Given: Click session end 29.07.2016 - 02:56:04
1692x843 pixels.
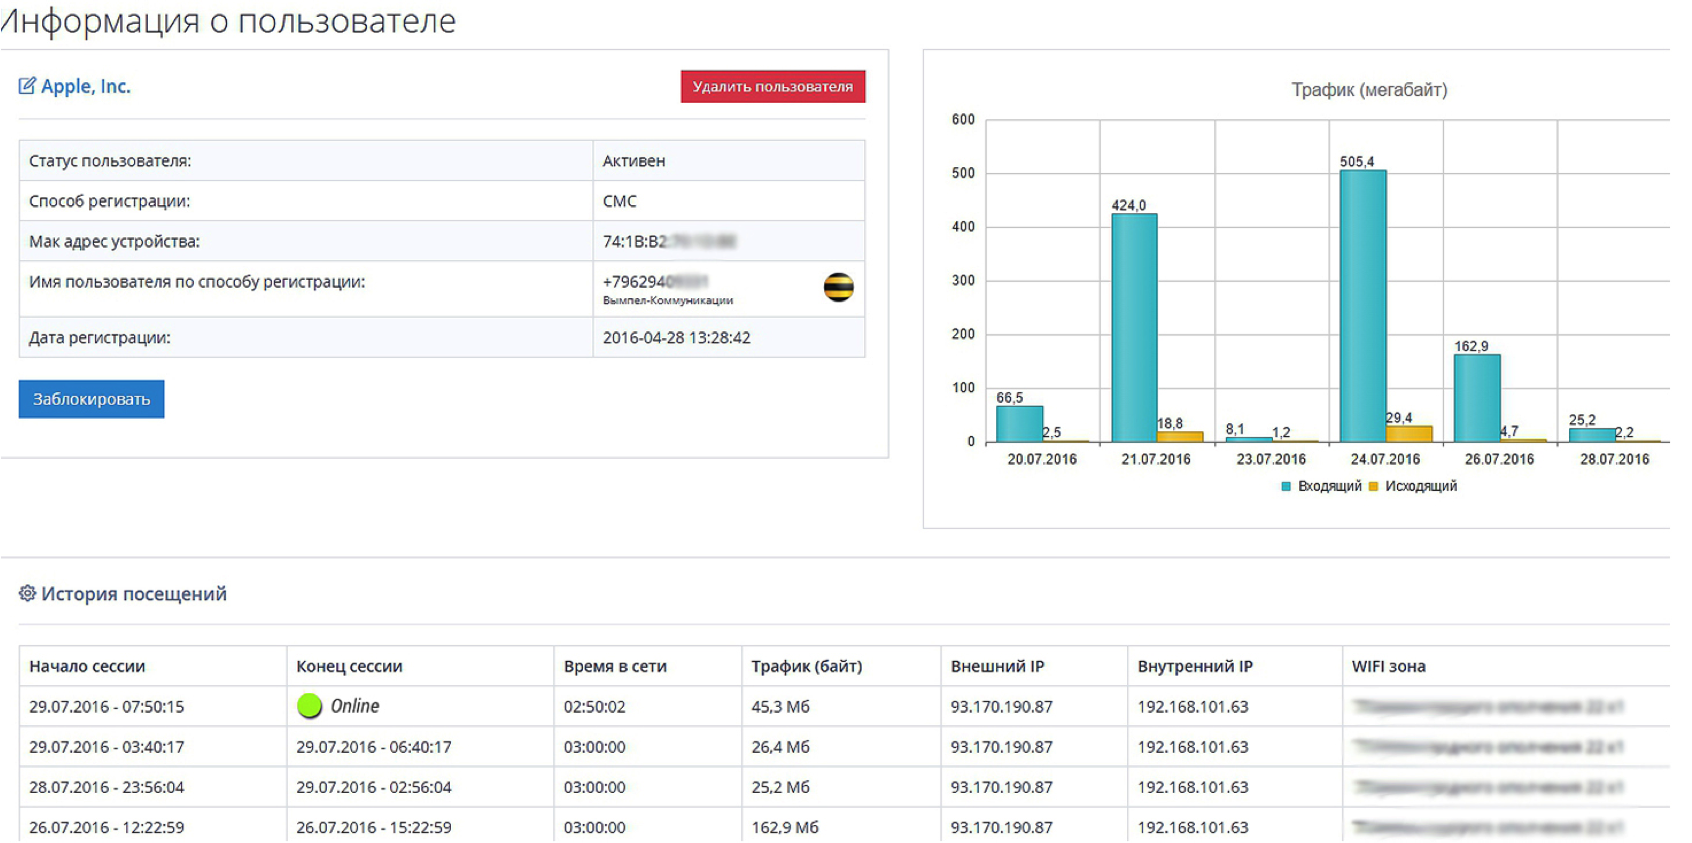Looking at the screenshot, I should coord(374,787).
